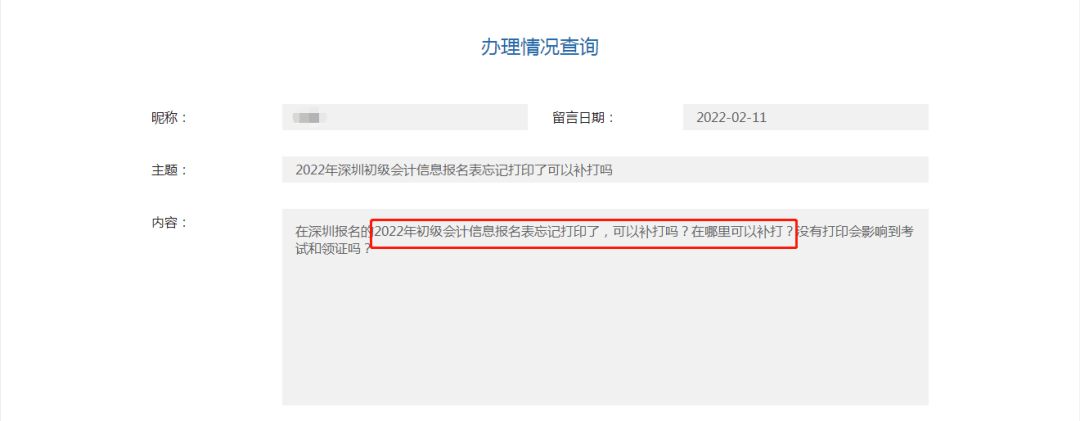
Task: Click the 内容： label
Action: pyautogui.click(x=169, y=223)
